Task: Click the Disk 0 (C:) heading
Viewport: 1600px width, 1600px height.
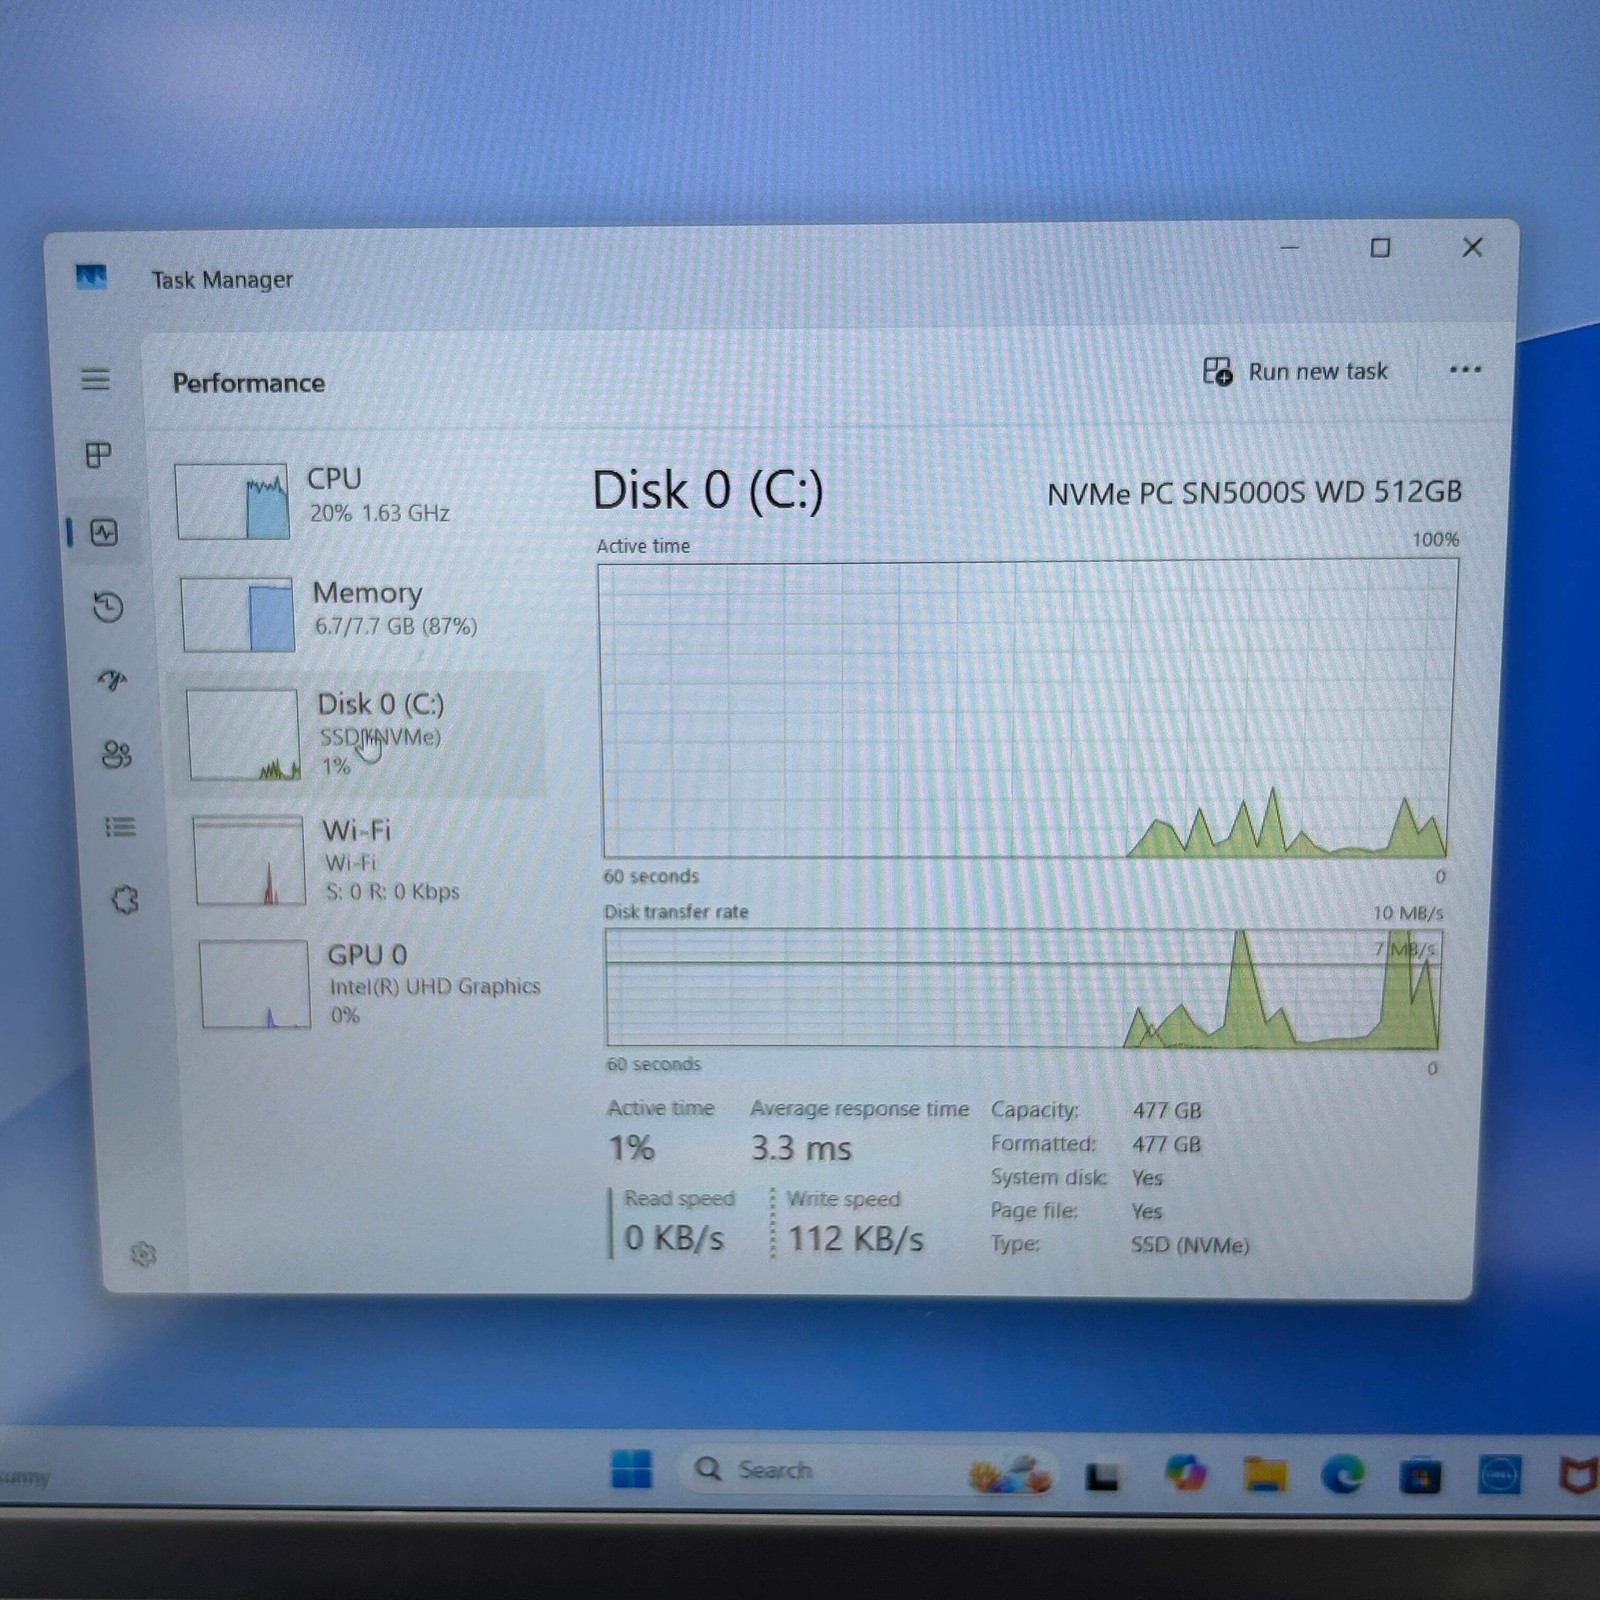Action: [708, 490]
